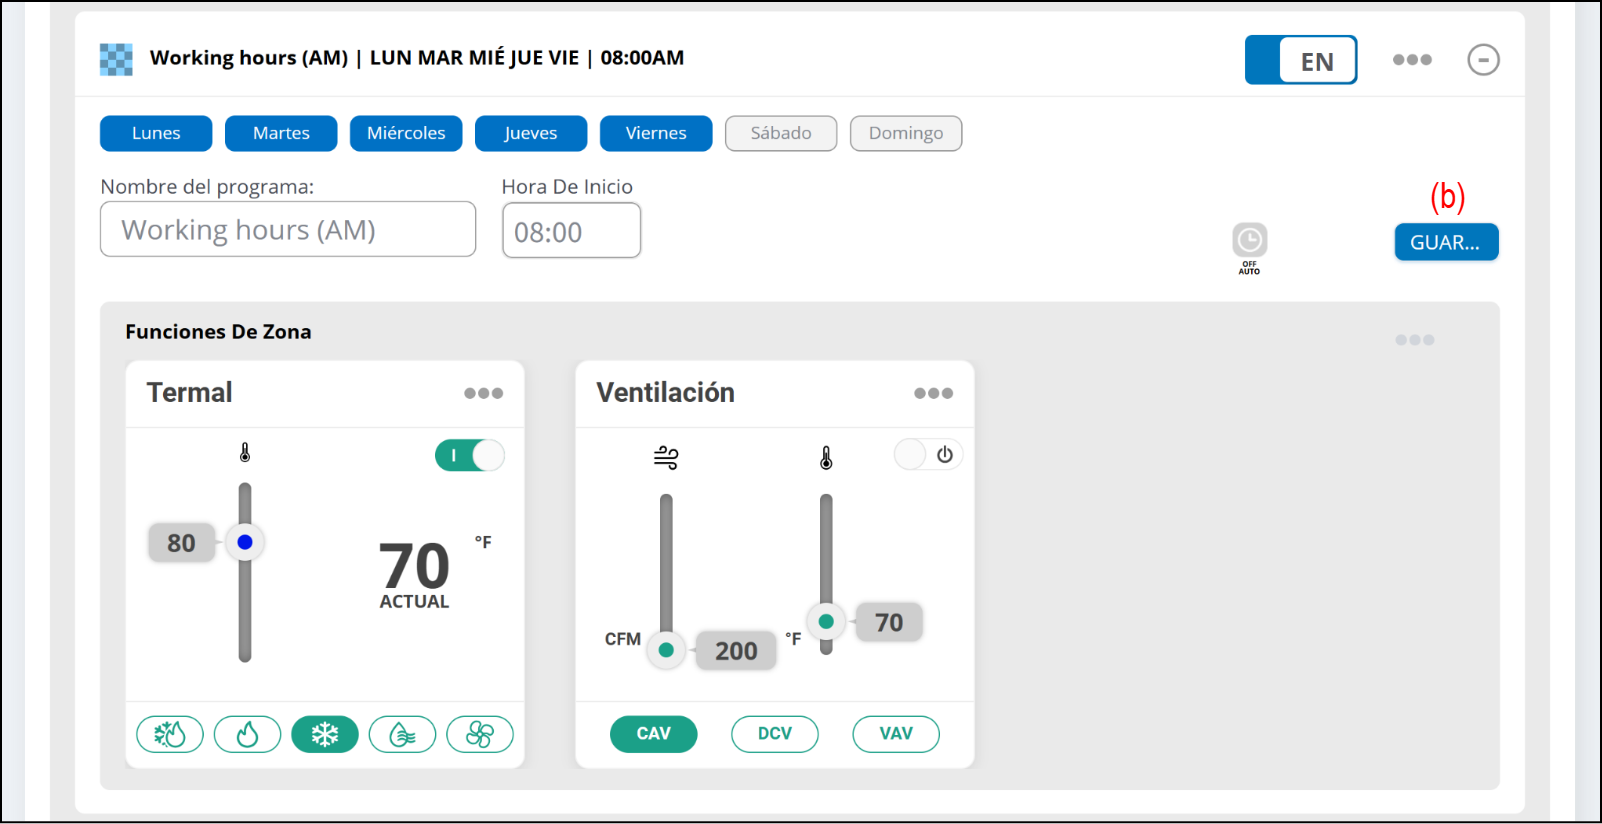Click the Termal temperature setpoint slider handle

point(245,542)
